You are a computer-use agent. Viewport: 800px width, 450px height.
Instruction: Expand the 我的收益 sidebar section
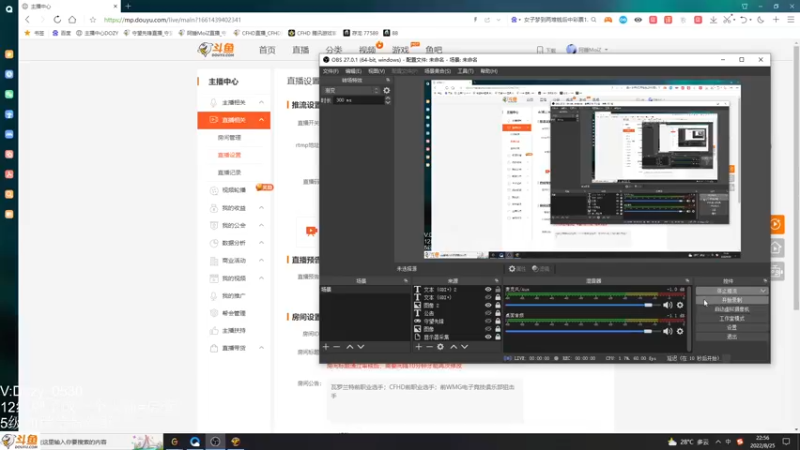tap(261, 208)
